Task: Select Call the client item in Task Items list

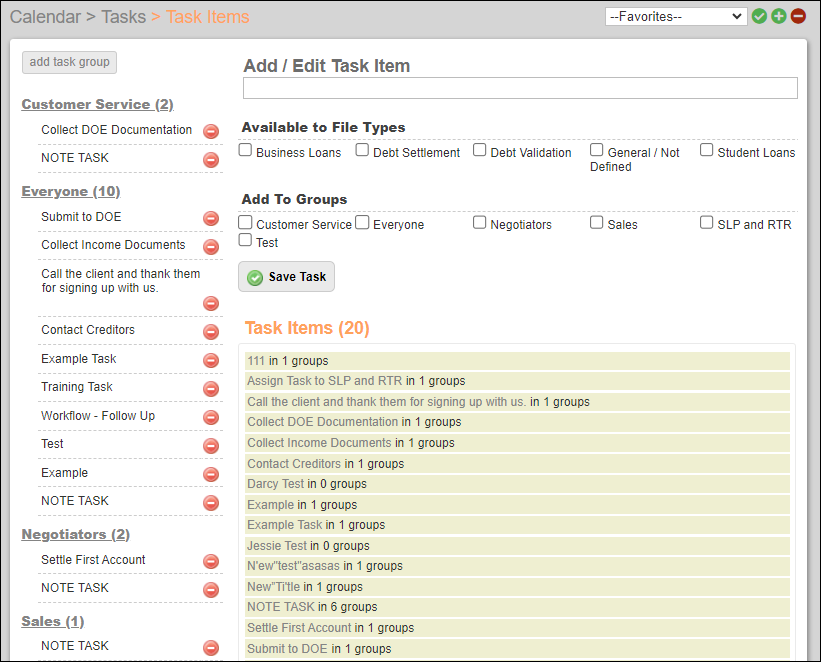Action: pyautogui.click(x=517, y=402)
